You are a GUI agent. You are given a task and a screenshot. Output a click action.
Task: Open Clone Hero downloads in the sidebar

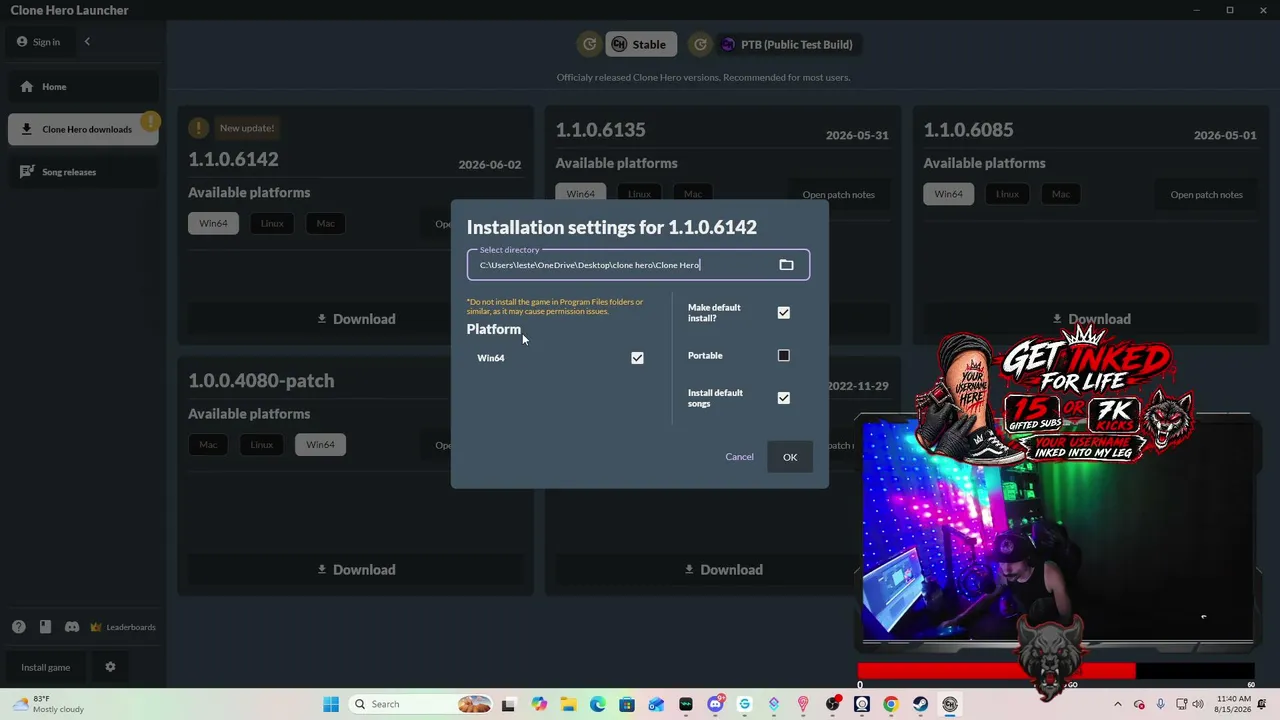83,129
